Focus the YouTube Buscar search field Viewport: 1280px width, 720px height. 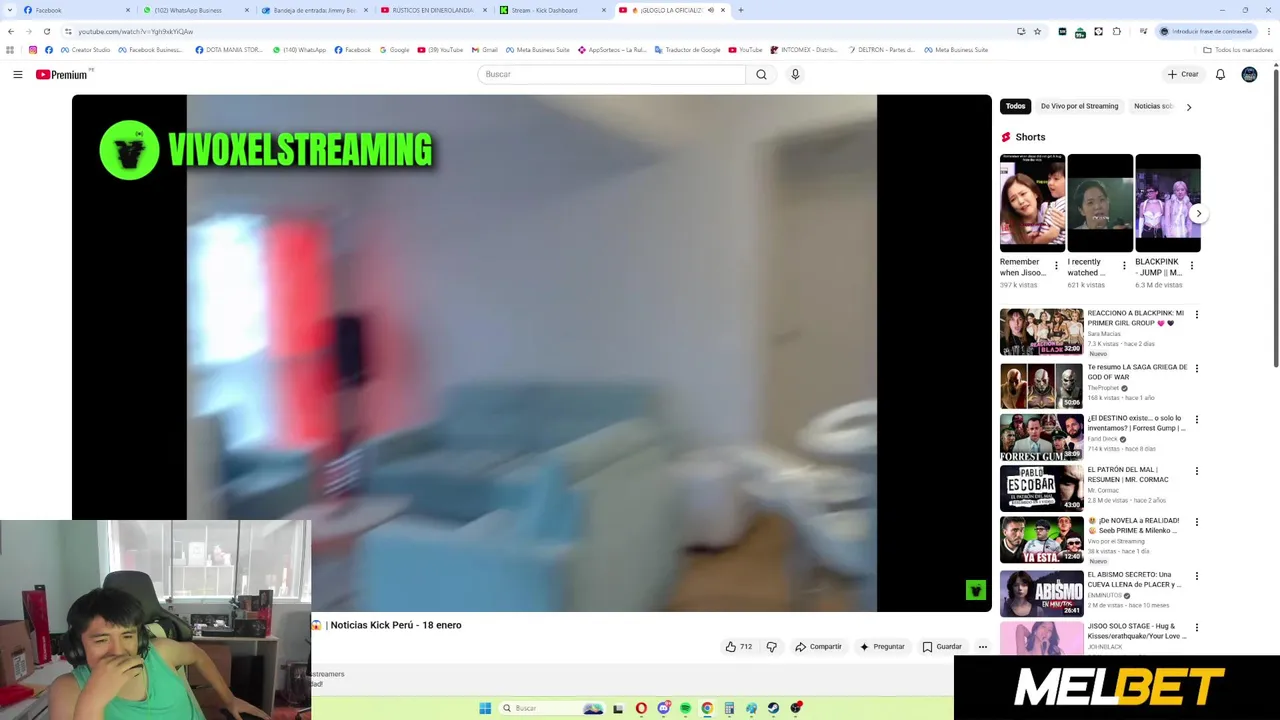click(x=611, y=74)
